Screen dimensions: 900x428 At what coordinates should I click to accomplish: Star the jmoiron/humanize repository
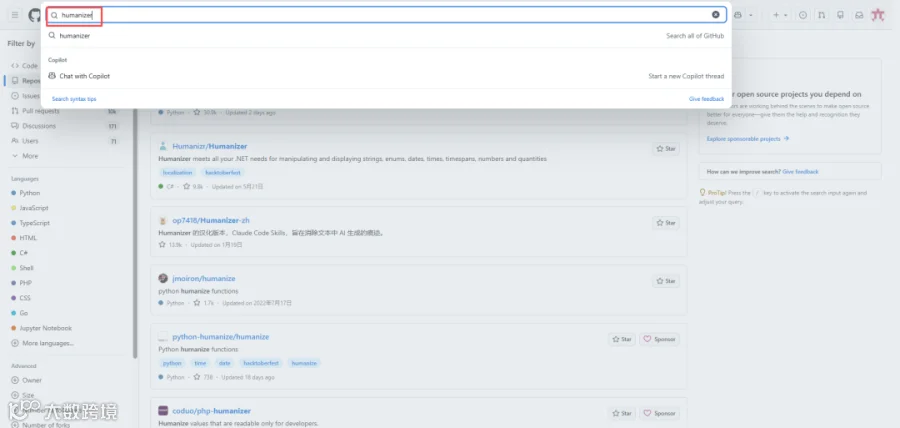point(666,281)
